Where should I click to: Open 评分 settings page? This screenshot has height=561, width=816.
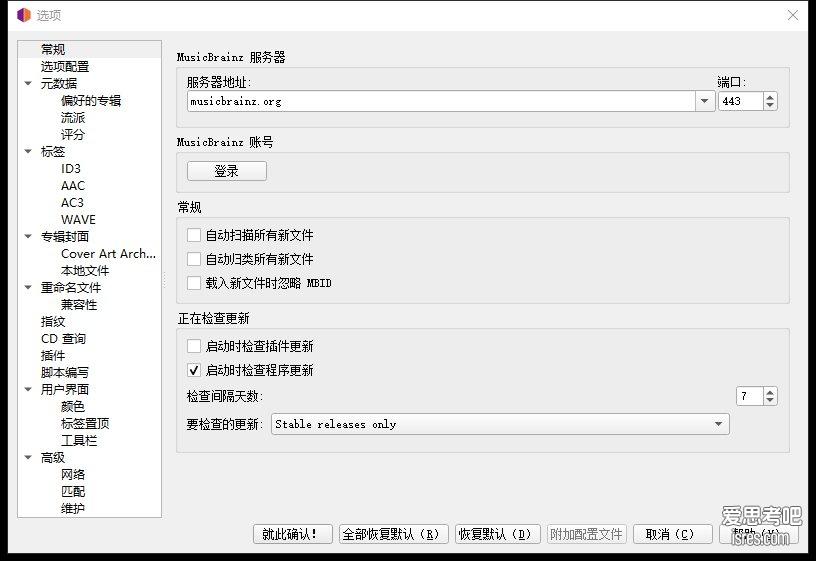click(x=72, y=135)
